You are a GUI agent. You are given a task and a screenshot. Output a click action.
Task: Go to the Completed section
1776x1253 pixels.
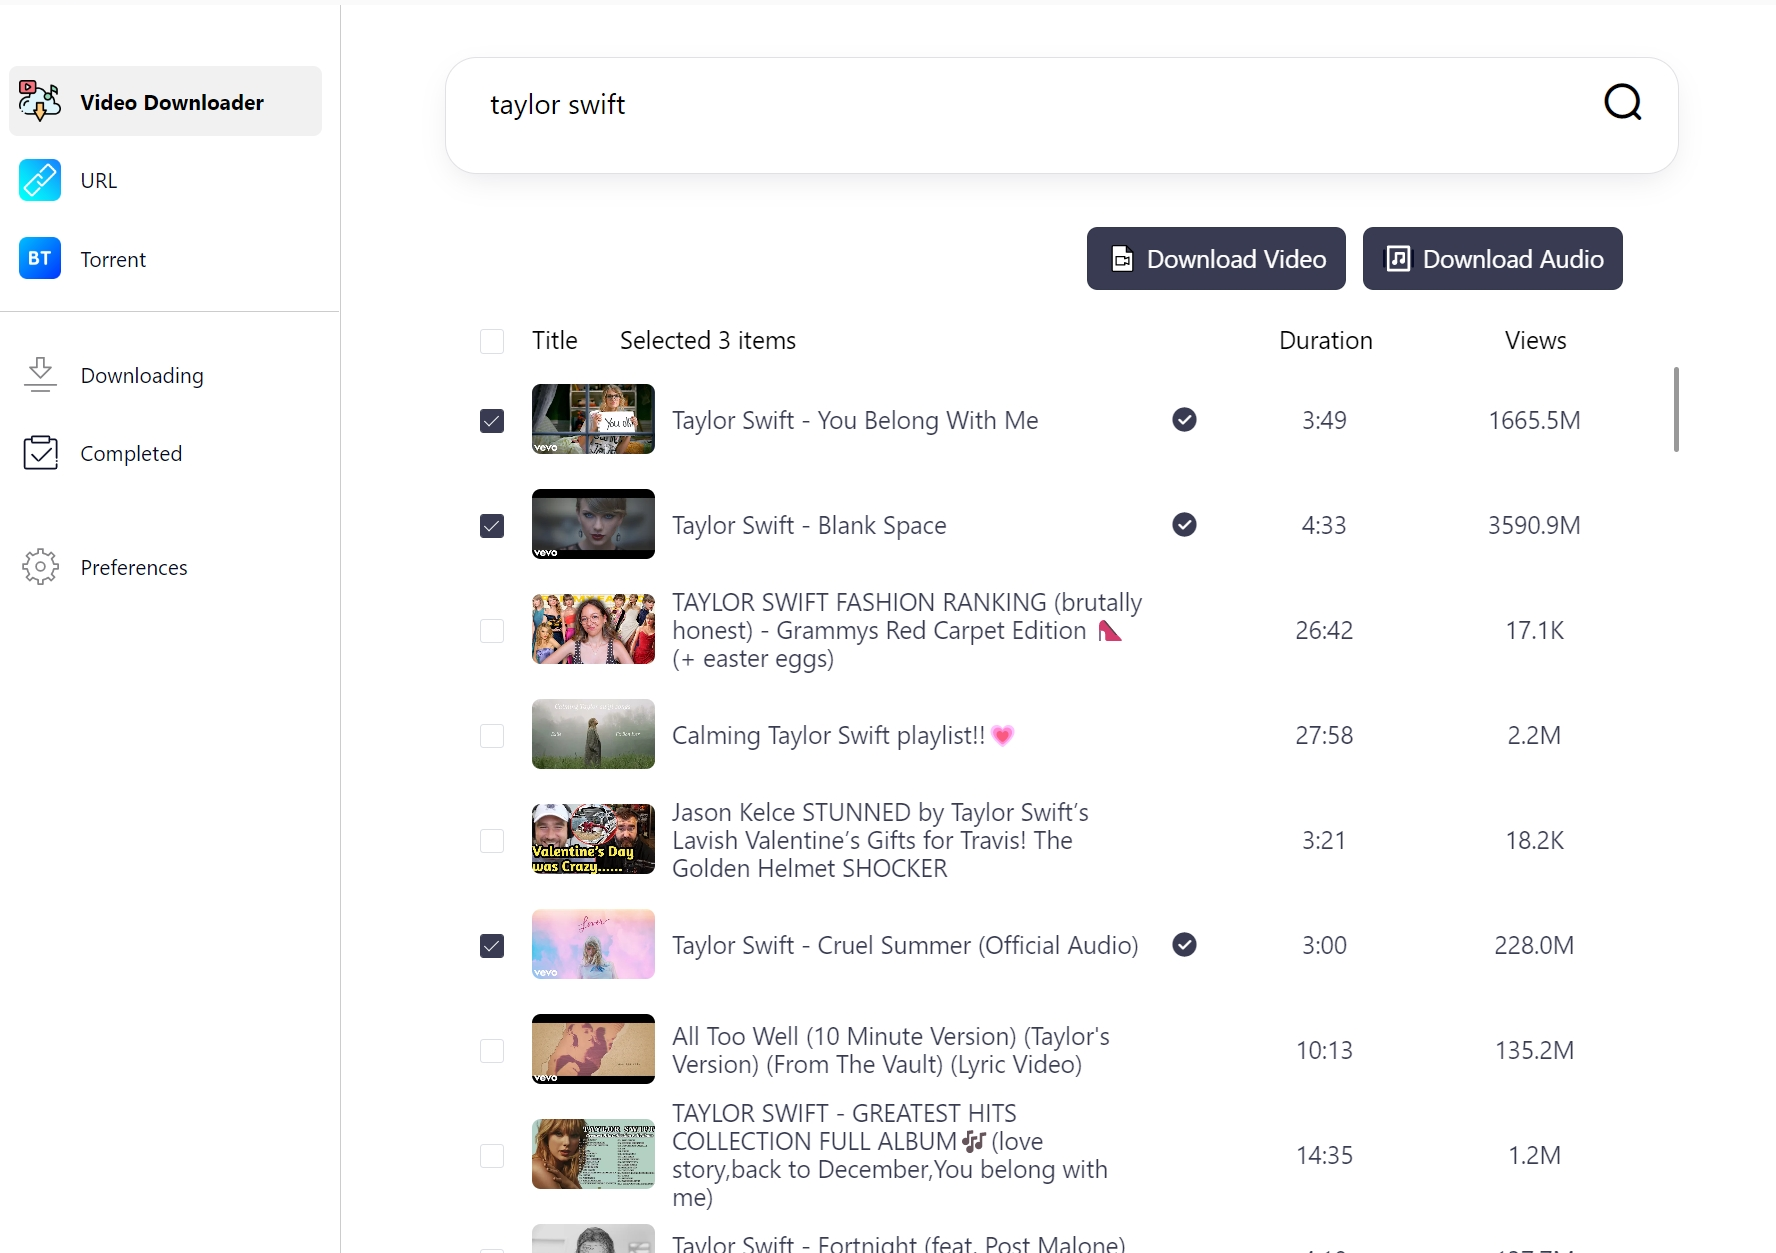[131, 454]
